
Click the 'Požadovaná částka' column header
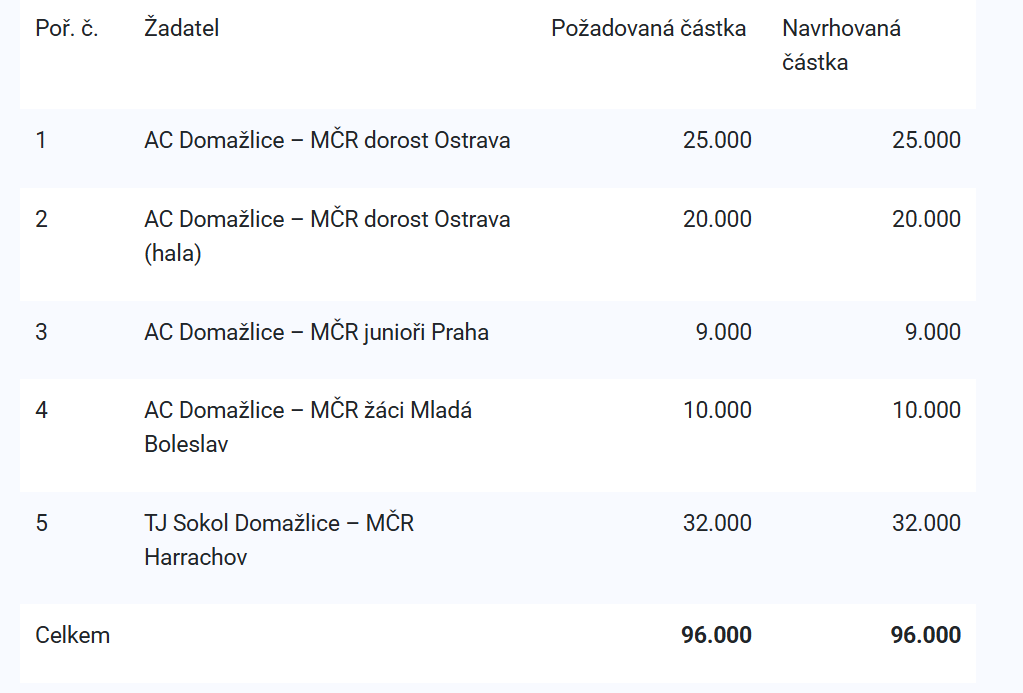pos(648,28)
